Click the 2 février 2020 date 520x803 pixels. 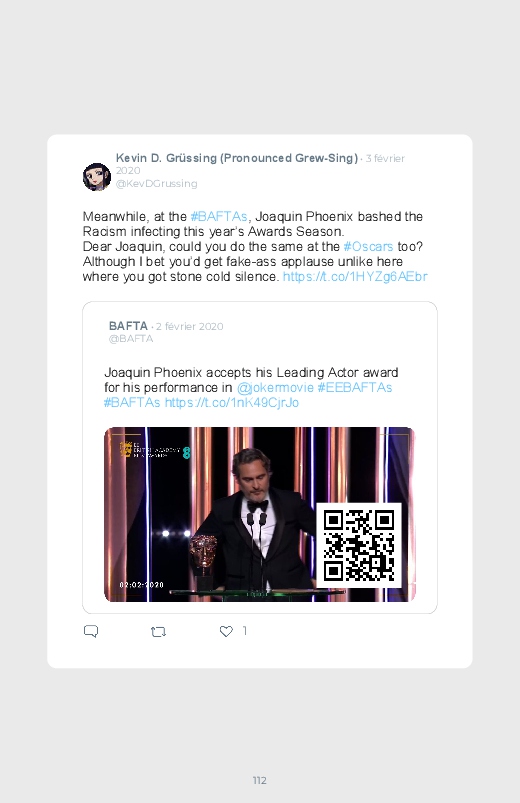click(190, 326)
